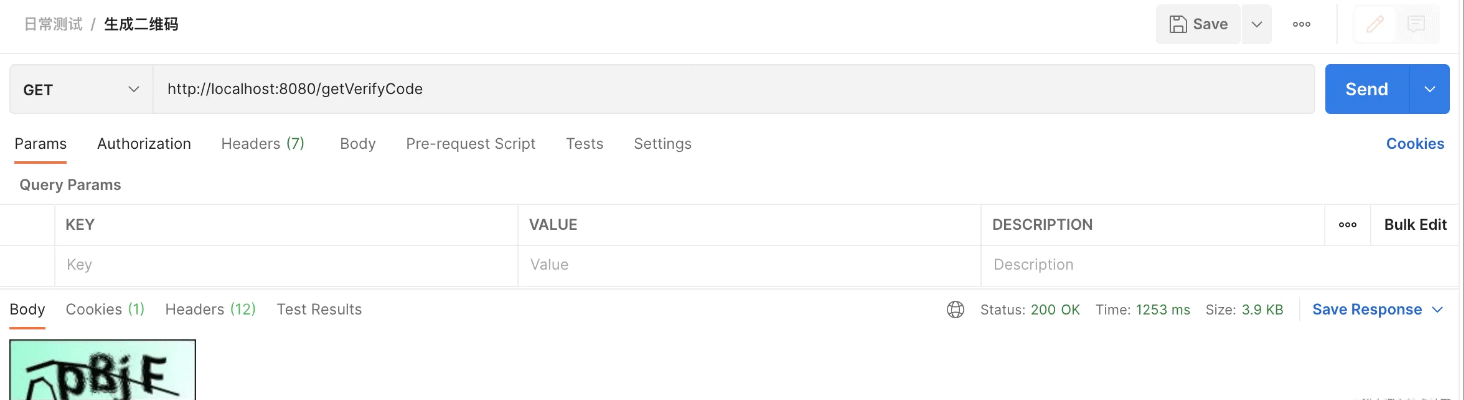This screenshot has height=400, width=1464.
Task: Switch to Bulk Edit mode
Action: 1415,225
